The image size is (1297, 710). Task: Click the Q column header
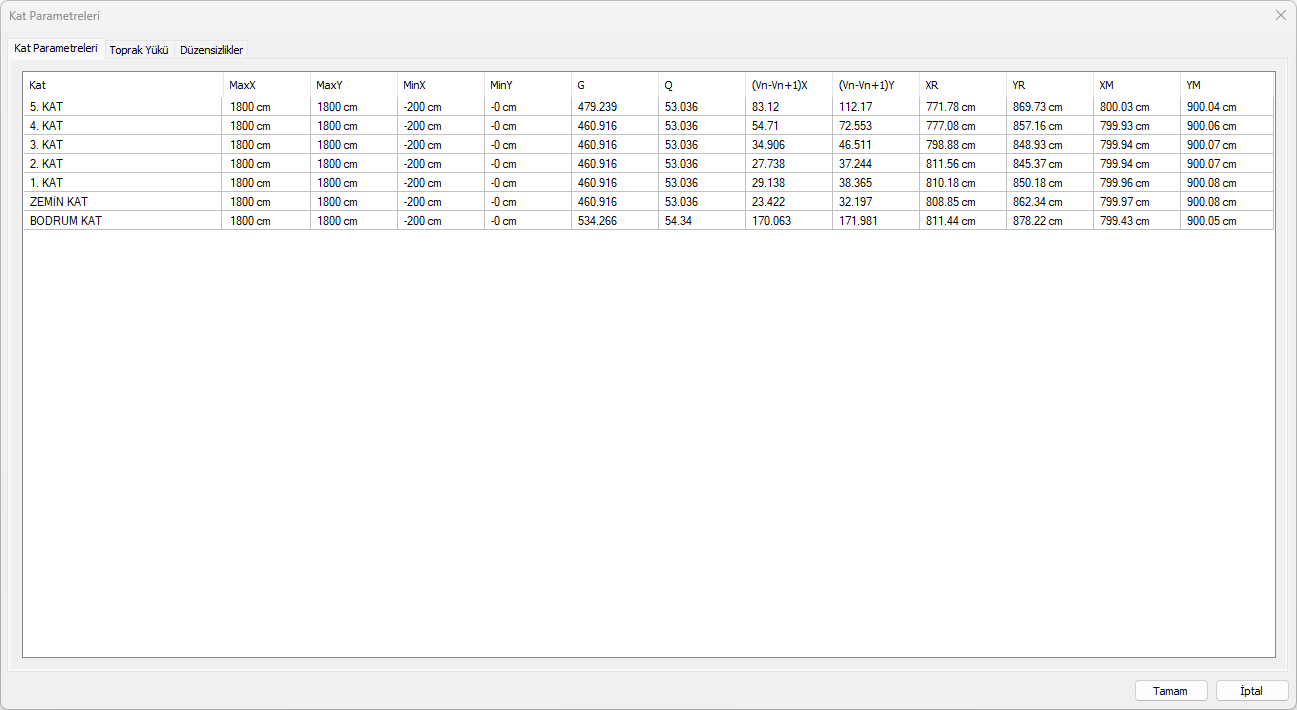(701, 85)
